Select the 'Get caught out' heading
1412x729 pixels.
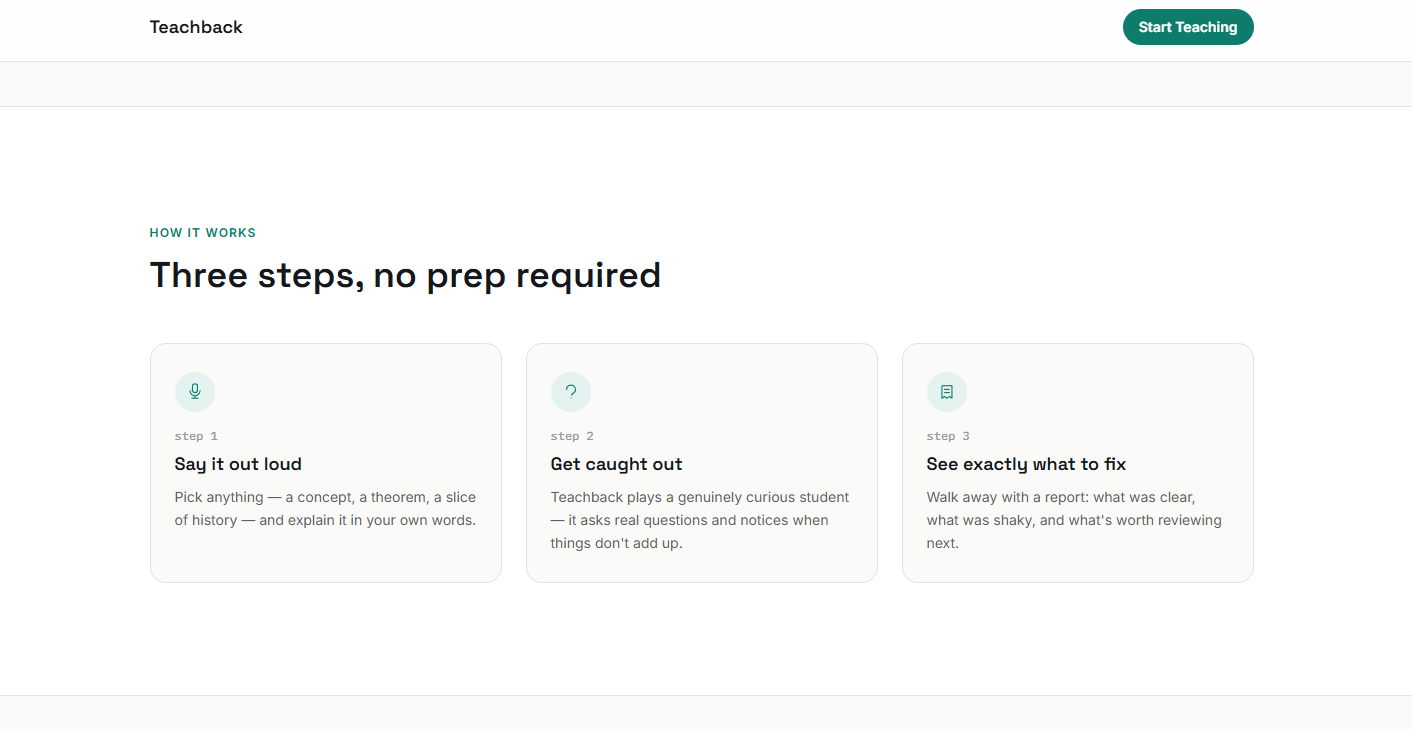(617, 464)
